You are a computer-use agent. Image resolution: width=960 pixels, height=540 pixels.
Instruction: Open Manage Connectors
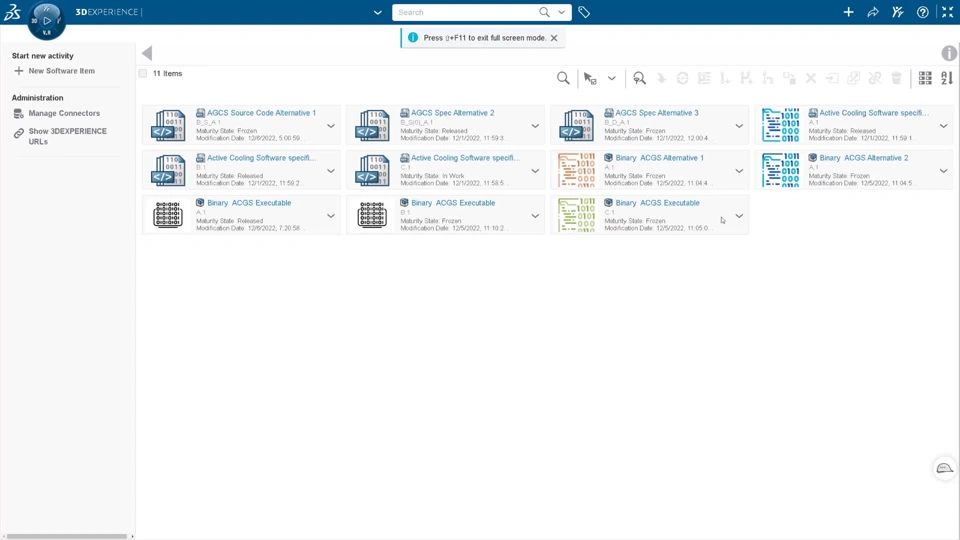point(64,113)
